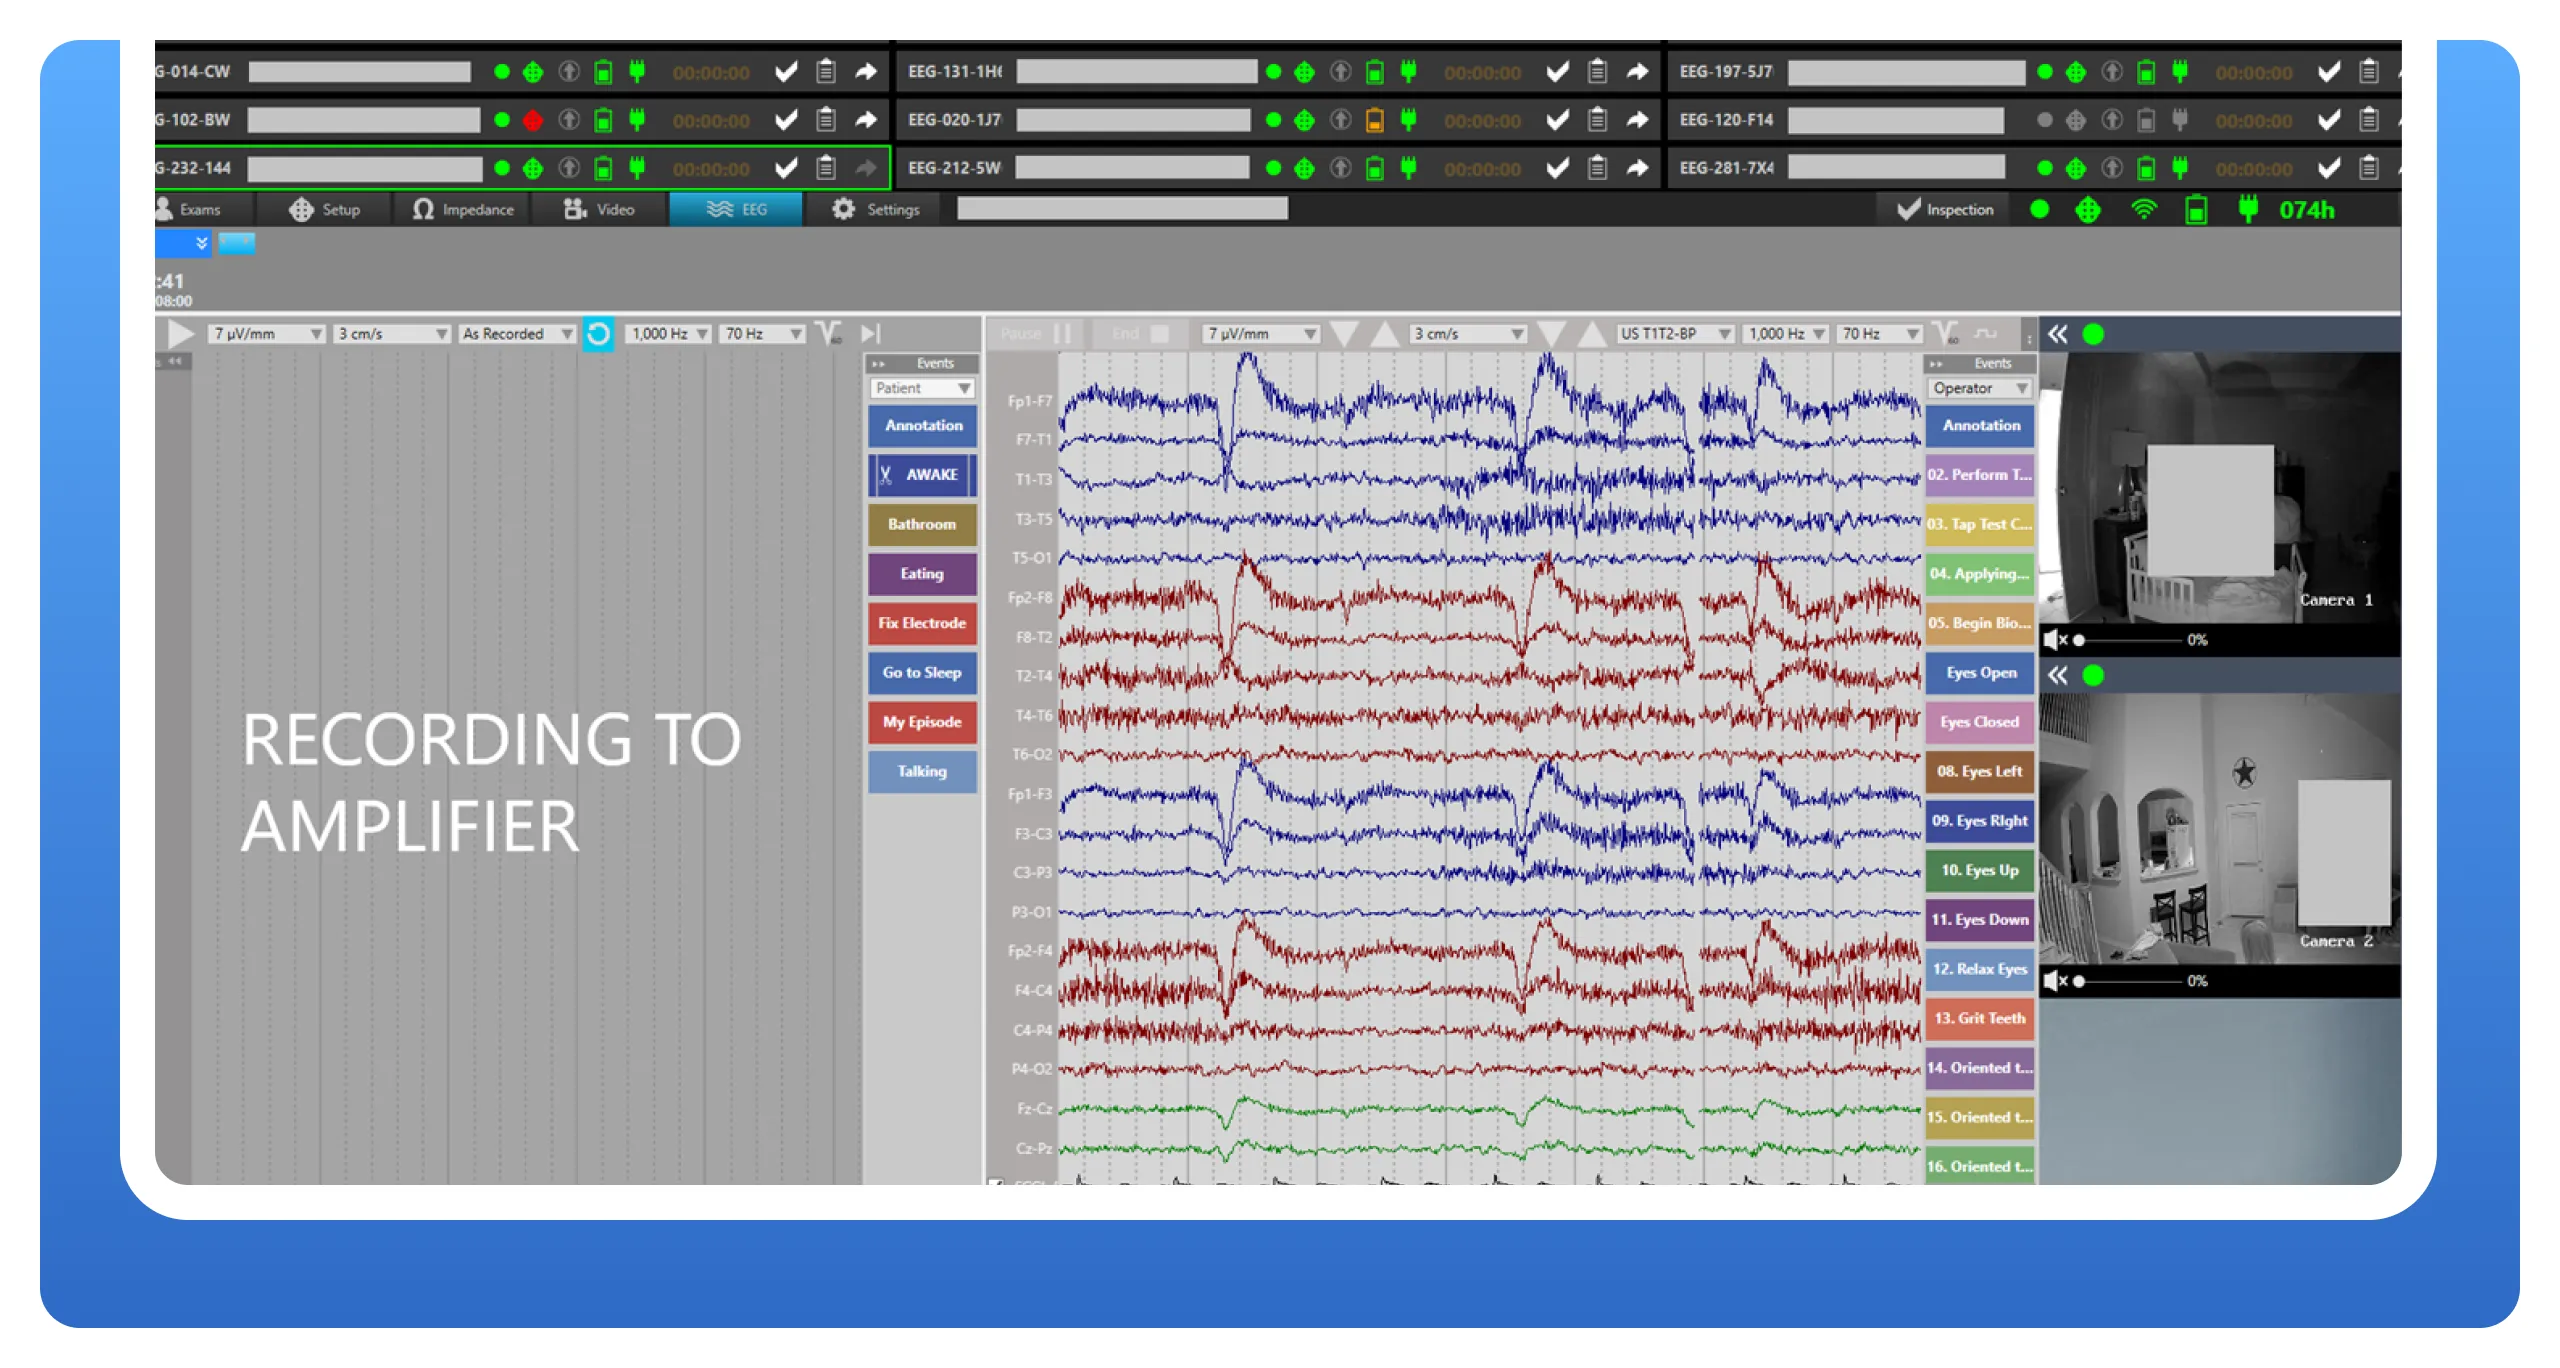The image size is (2560, 1368).
Task: Click the Fix Electrode event button
Action: coord(922,623)
